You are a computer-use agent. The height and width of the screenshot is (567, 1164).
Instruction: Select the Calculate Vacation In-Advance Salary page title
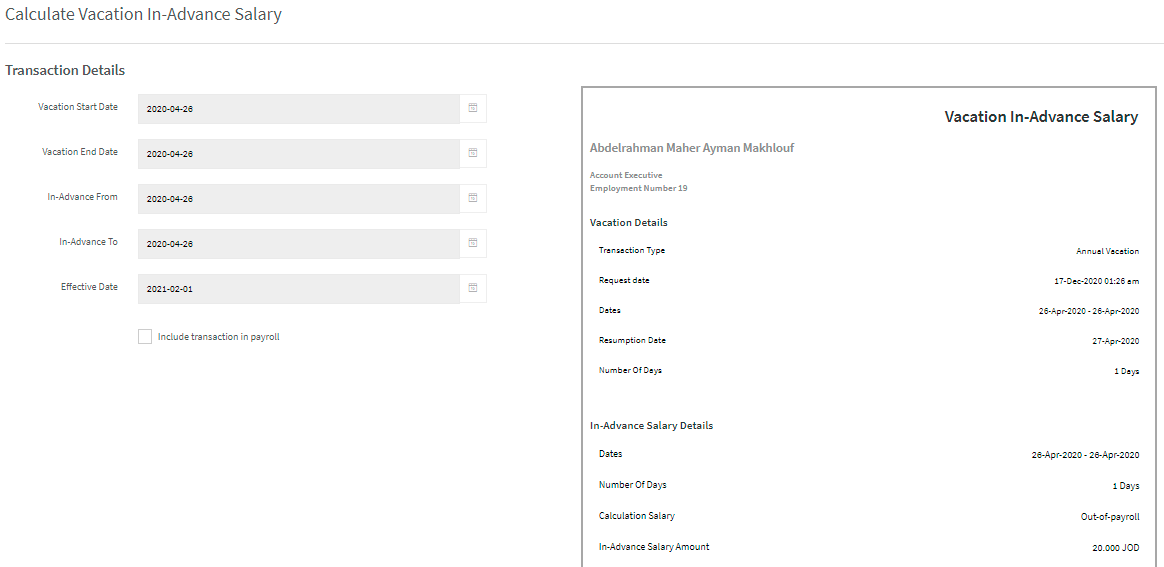click(x=143, y=14)
